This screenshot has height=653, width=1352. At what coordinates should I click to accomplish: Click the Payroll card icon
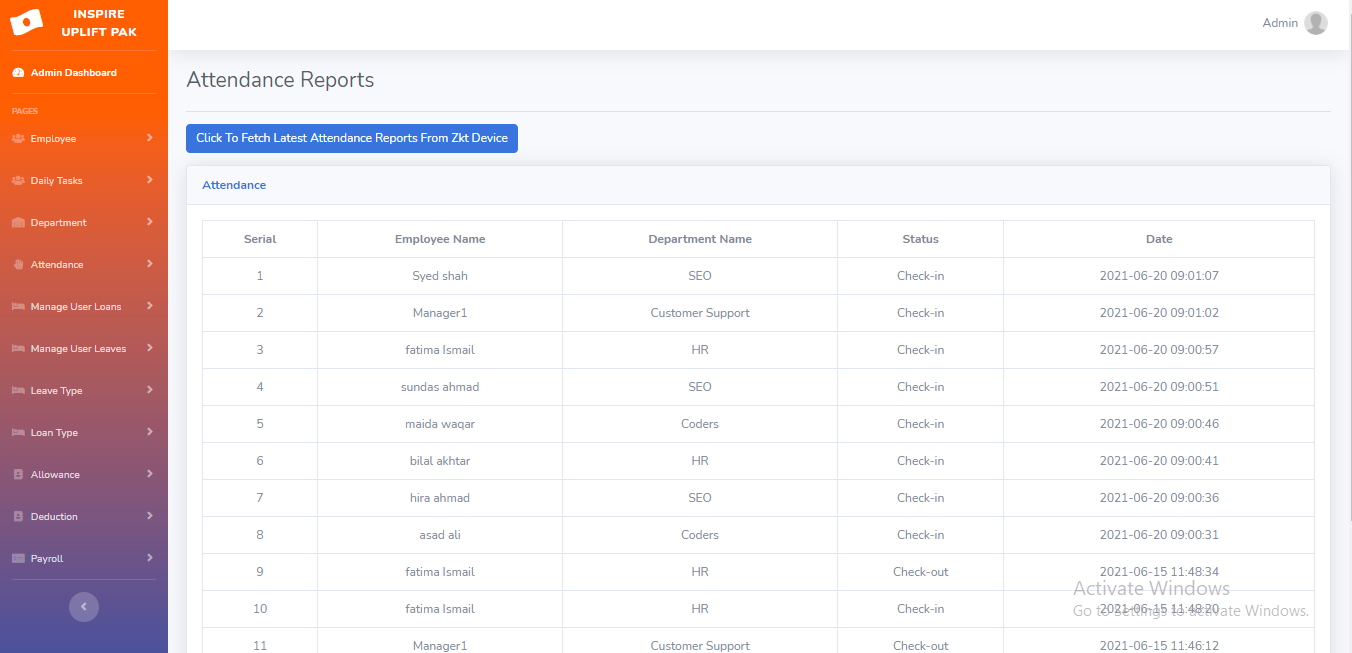pos(18,559)
